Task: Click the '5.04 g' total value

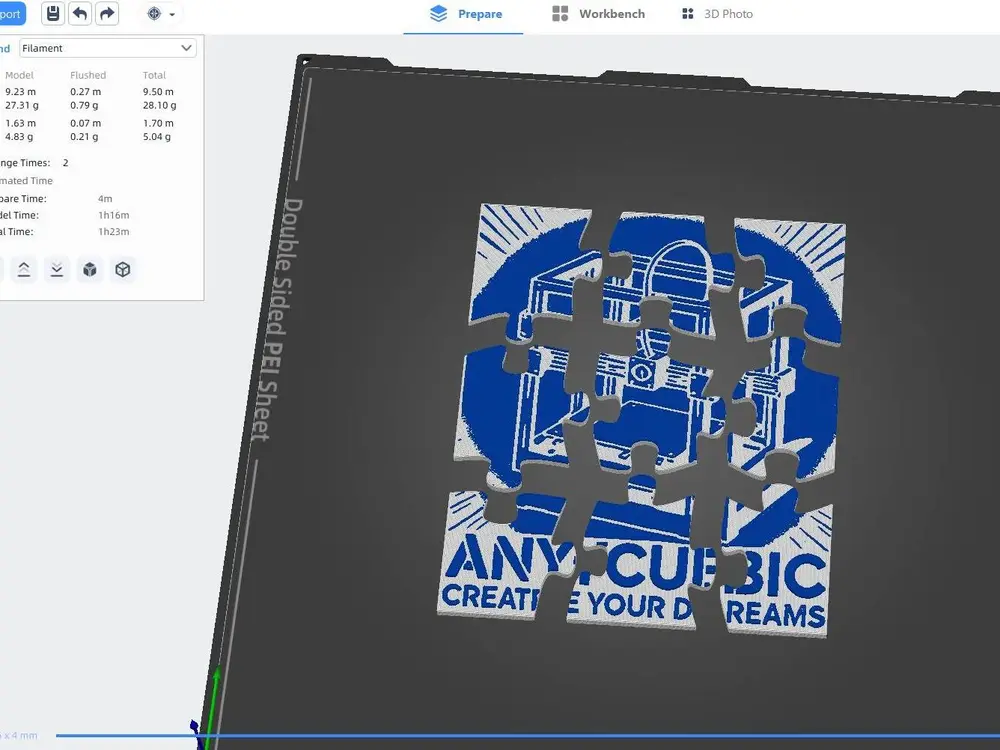Action: point(157,136)
